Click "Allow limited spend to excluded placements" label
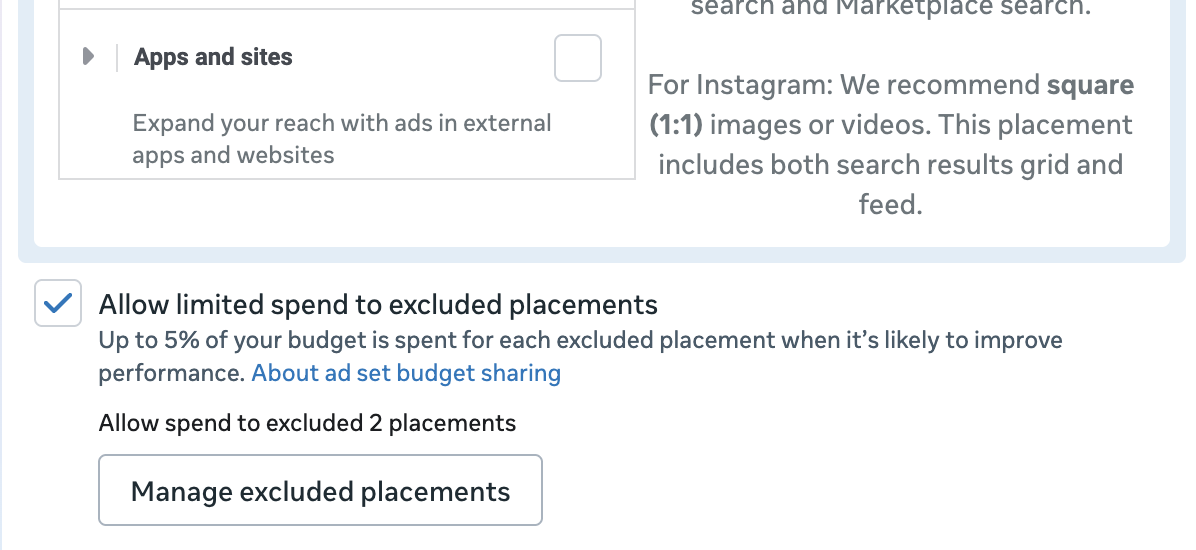 tap(378, 305)
